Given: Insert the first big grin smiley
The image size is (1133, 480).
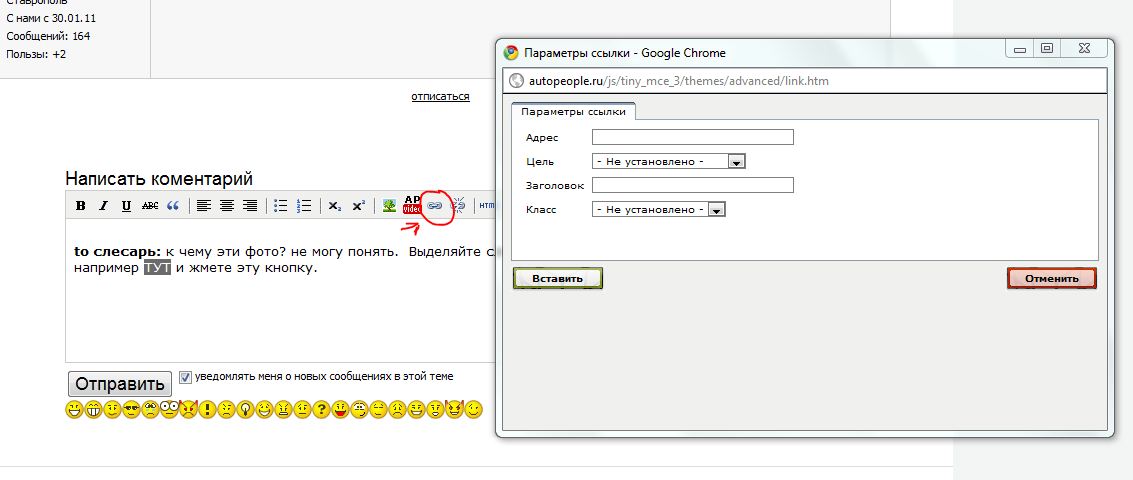Looking at the screenshot, I should pos(74,411).
